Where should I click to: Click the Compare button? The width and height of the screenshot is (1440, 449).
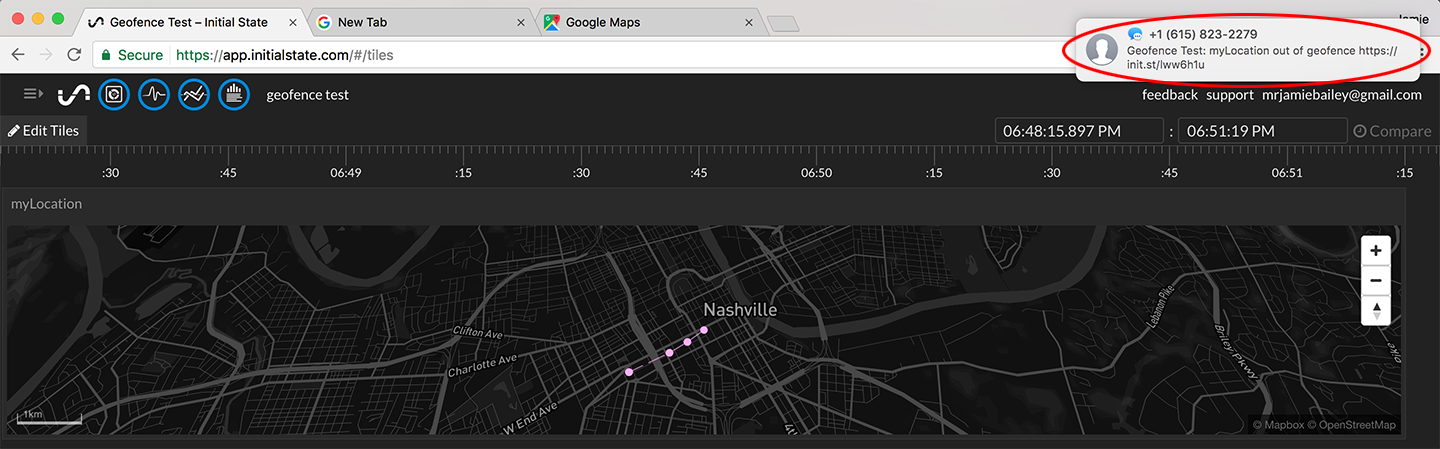[1392, 131]
